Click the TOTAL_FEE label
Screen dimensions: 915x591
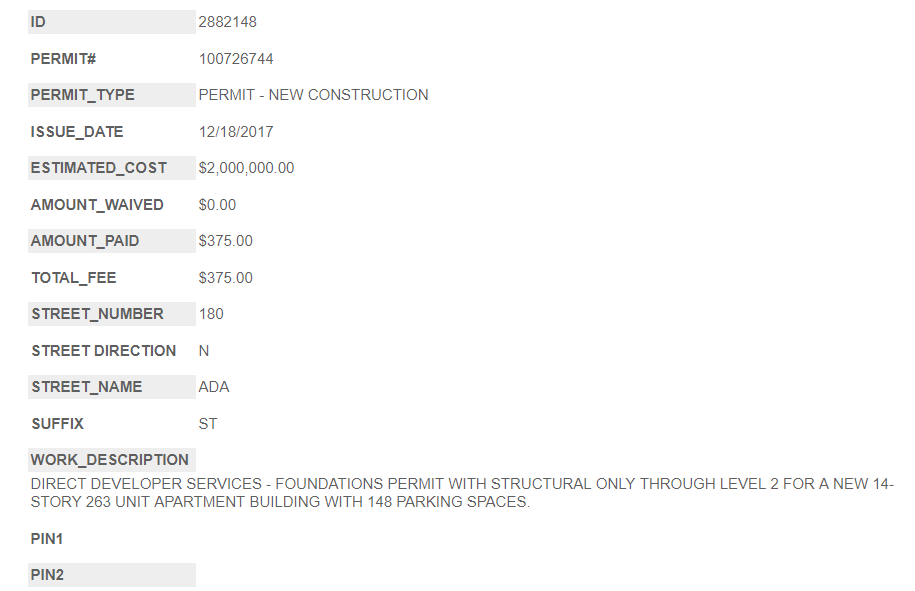73,278
